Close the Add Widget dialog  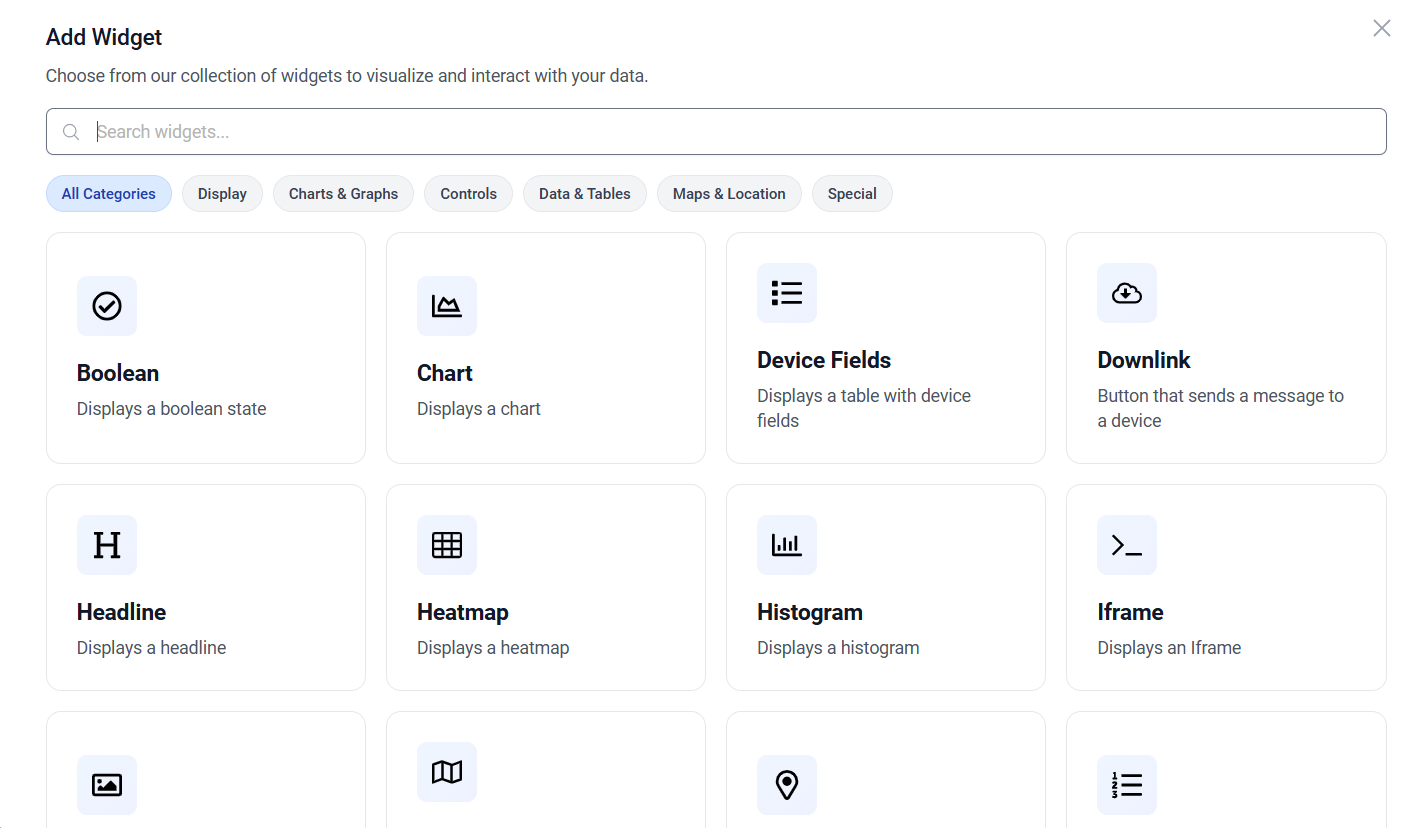point(1381,28)
